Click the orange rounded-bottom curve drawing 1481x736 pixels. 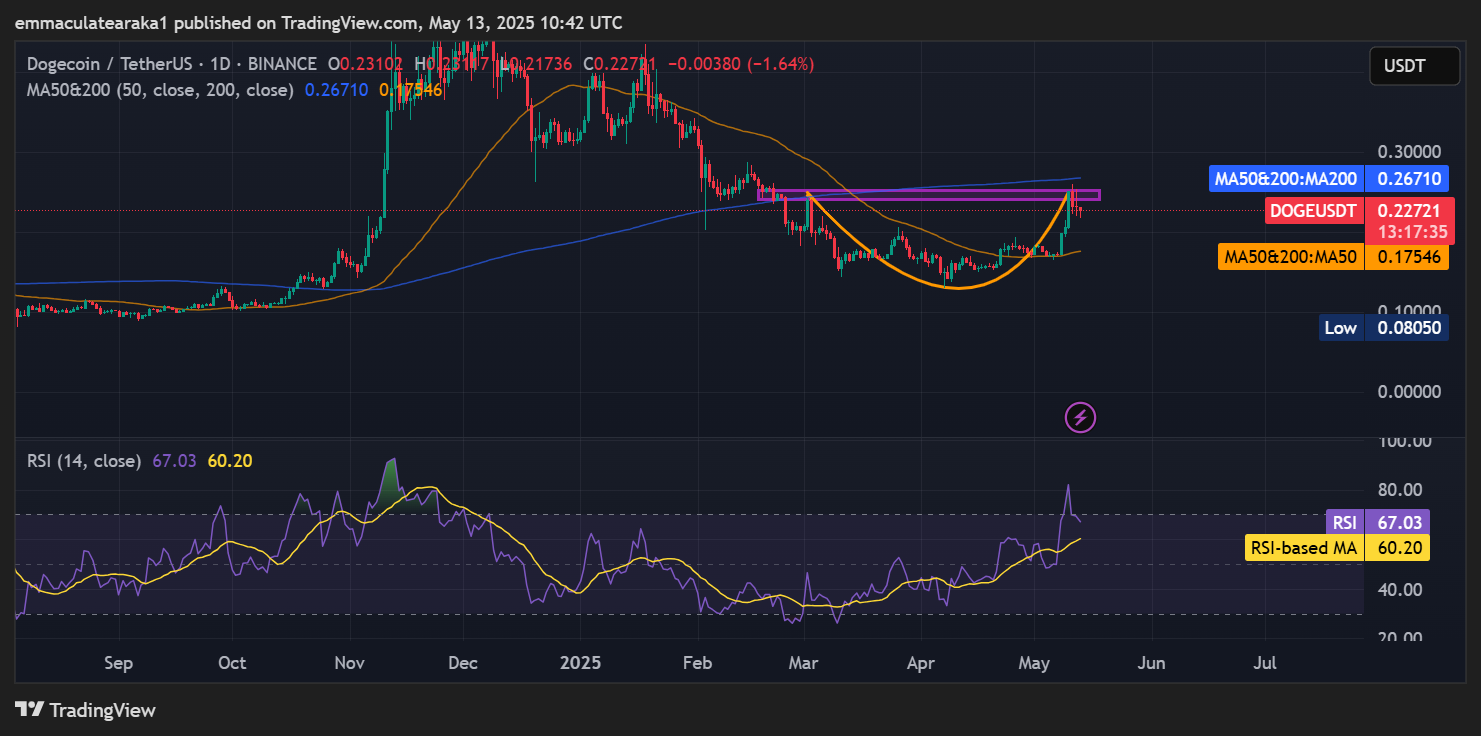(x=958, y=288)
